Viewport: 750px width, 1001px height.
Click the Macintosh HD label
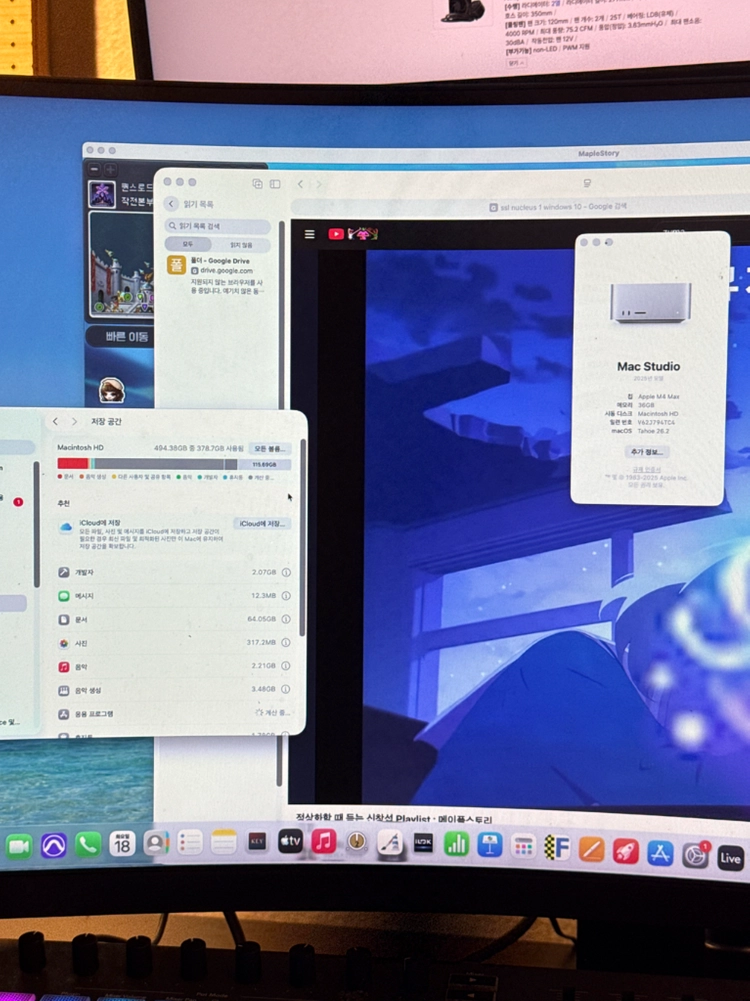tap(80, 448)
